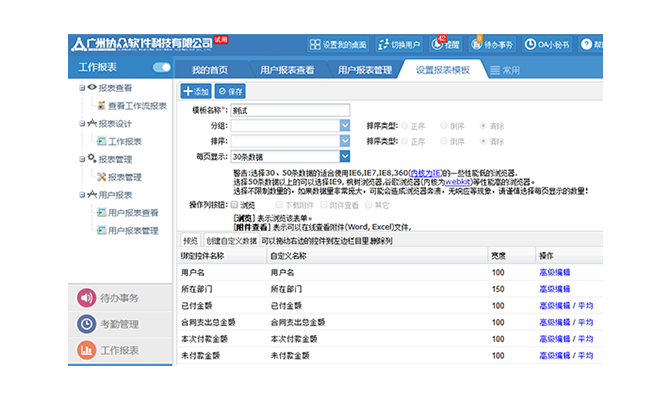The image size is (670, 412).
Task: Click the 工作报表 chart icon at sidebar bottom
Action: pyautogui.click(x=86, y=349)
